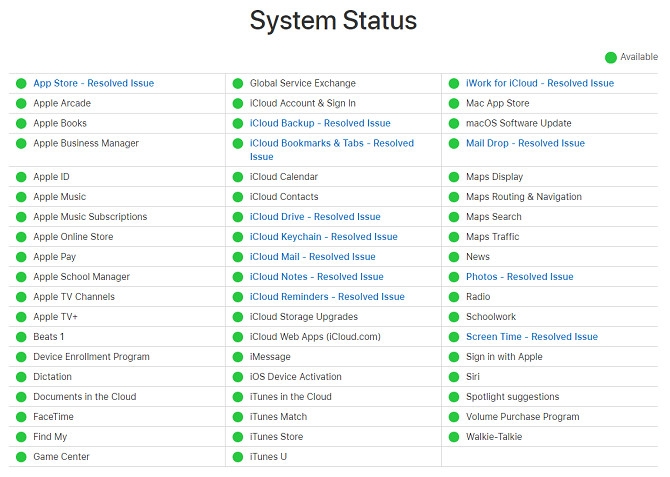Click the status dot beside Maps Traffic
The width and height of the screenshot is (670, 477).
454,237
